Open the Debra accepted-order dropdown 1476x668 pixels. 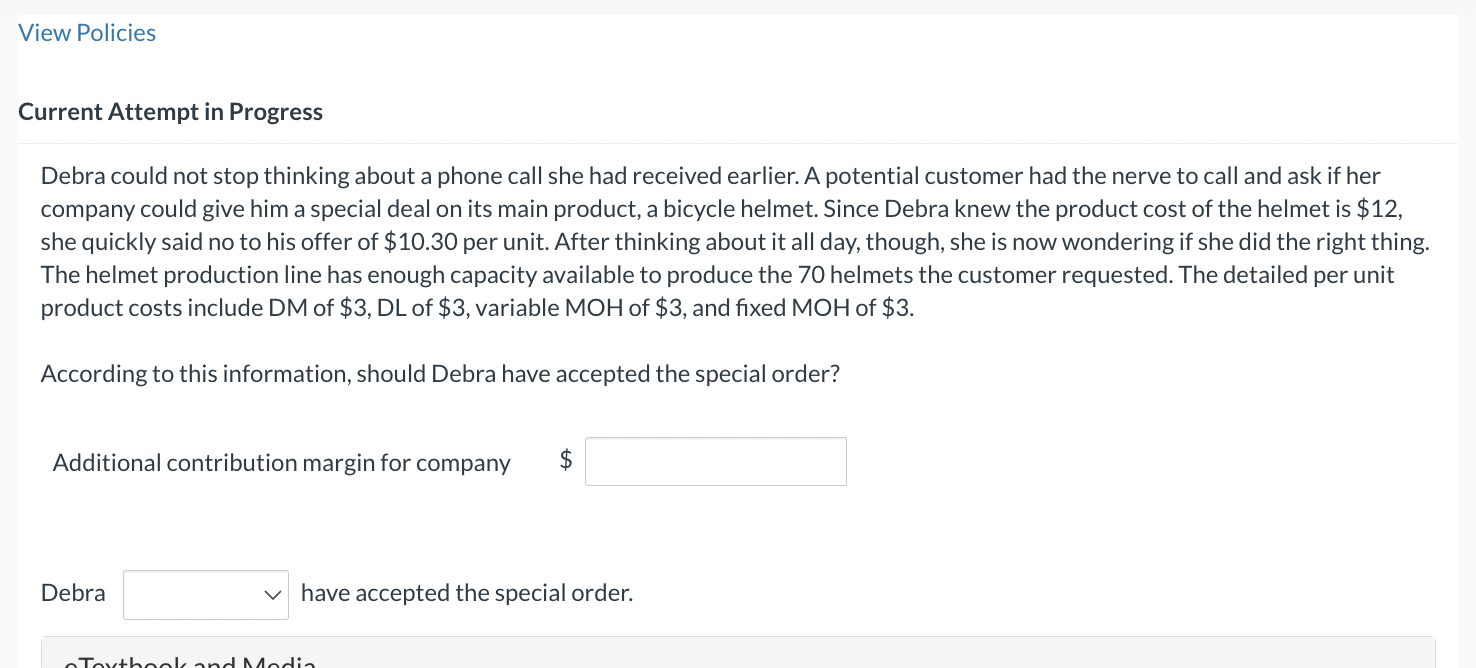pos(205,594)
